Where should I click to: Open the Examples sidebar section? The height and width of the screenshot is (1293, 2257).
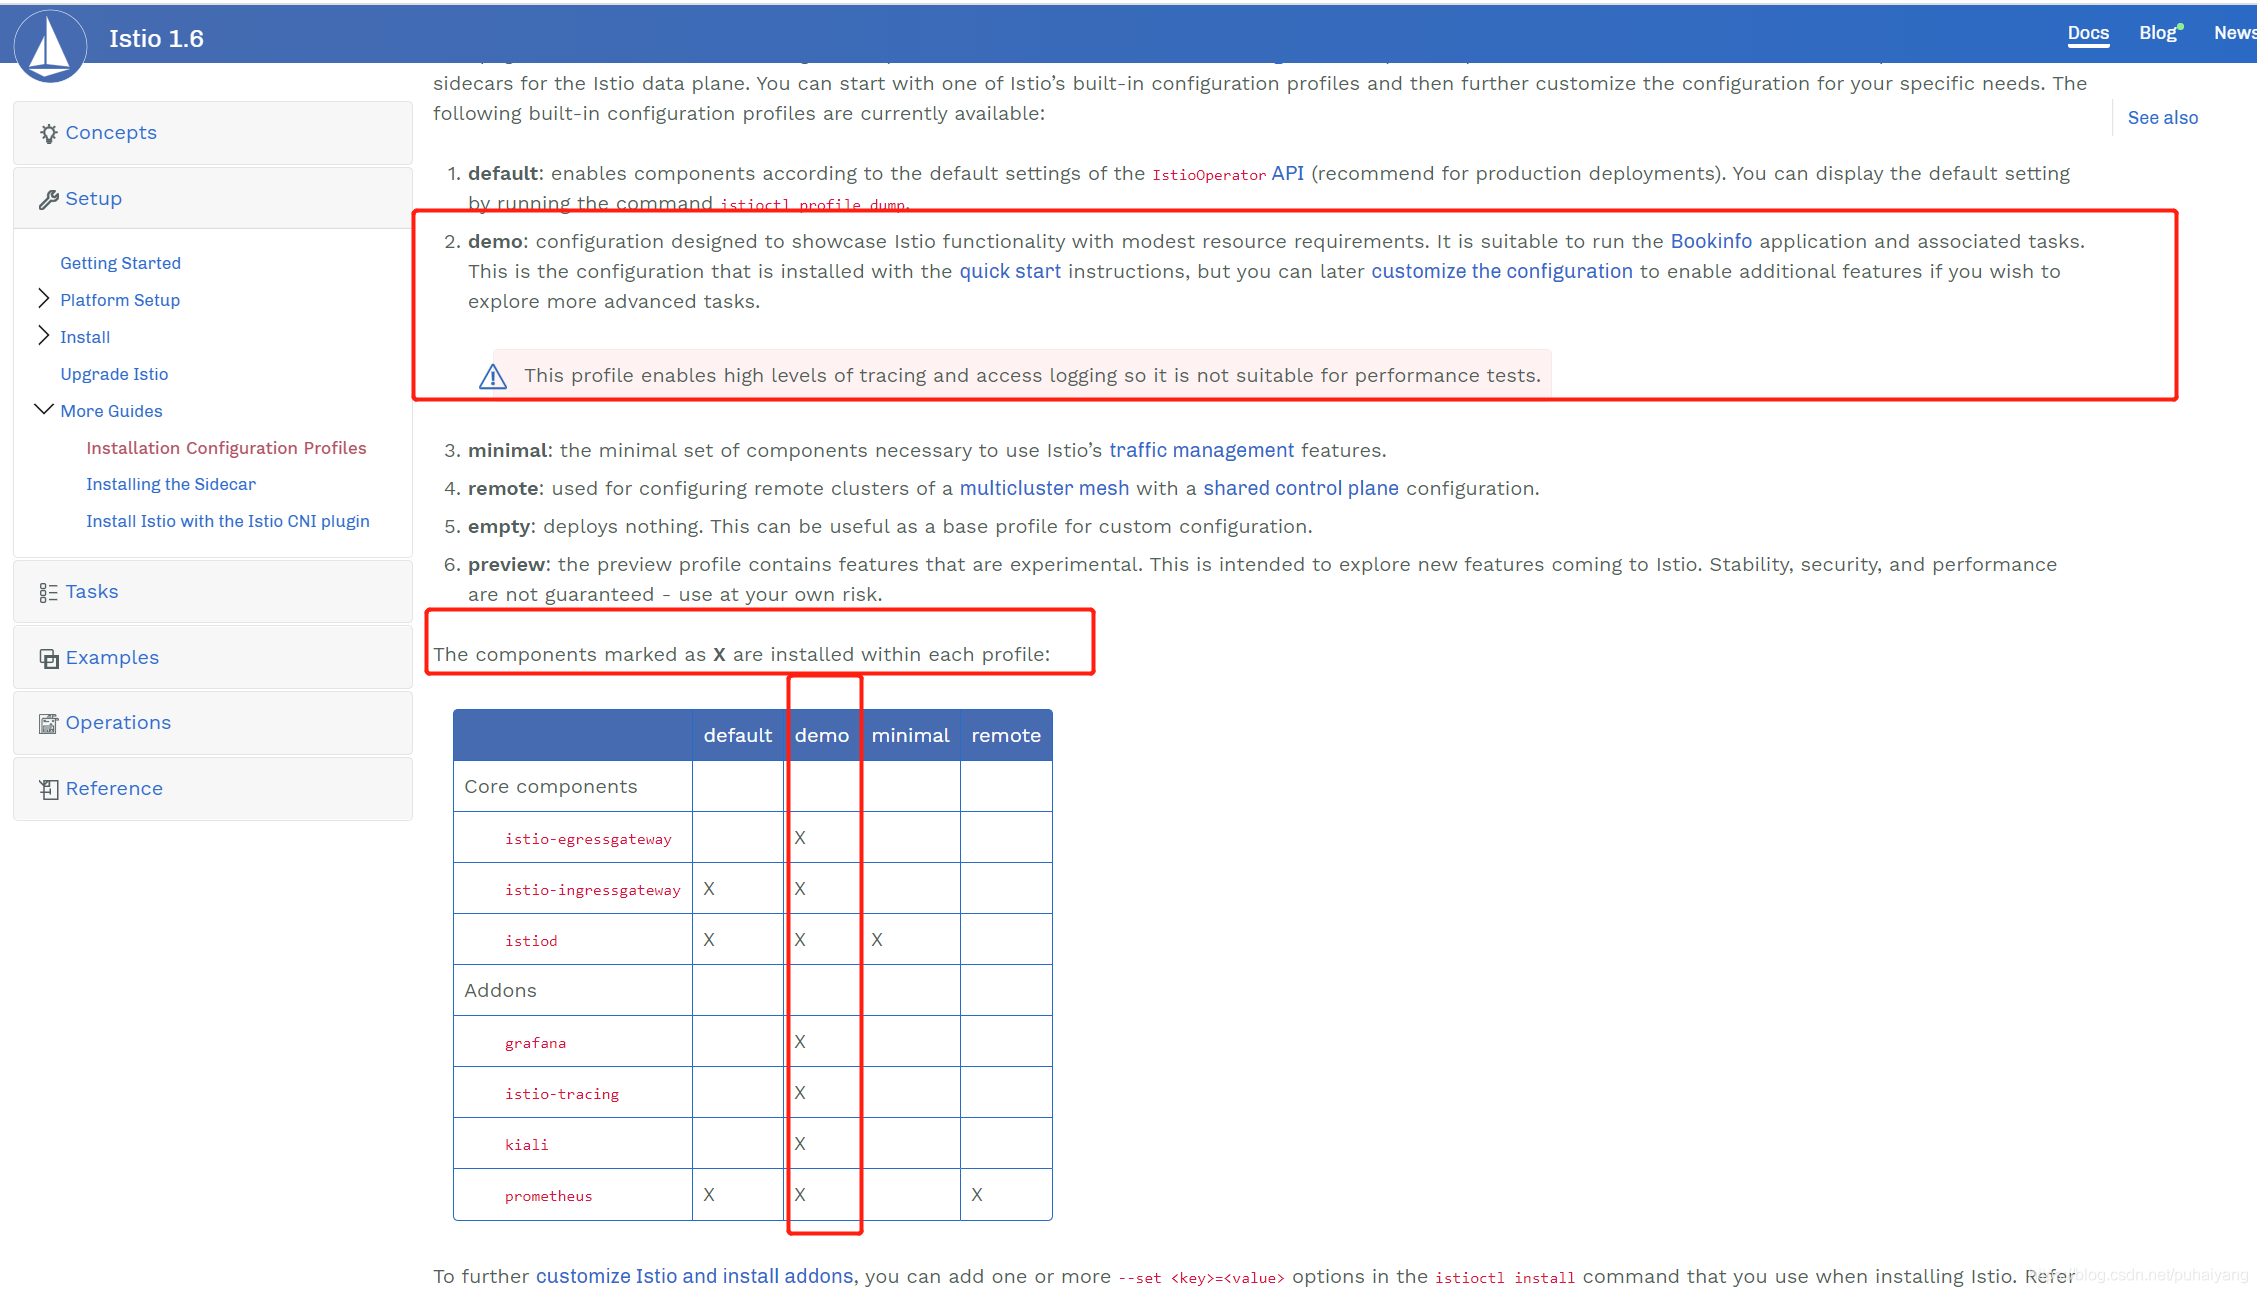213,658
